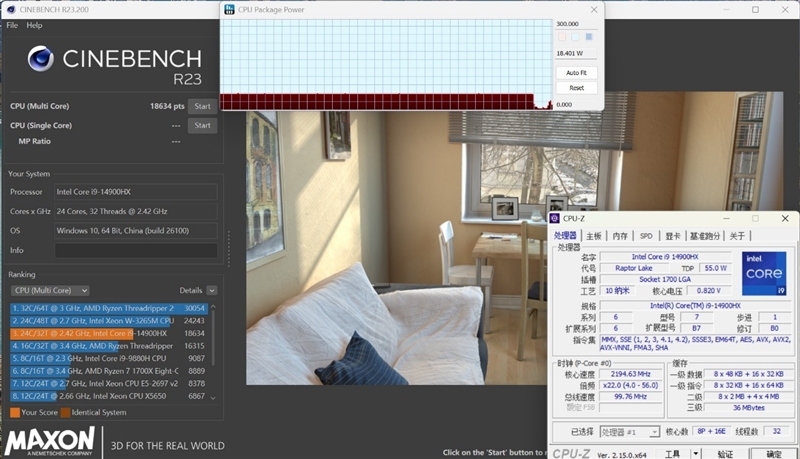Select the Intel Xeon W-3265M 24243 ranking row
Screen dimensions: 800x459
109,321
